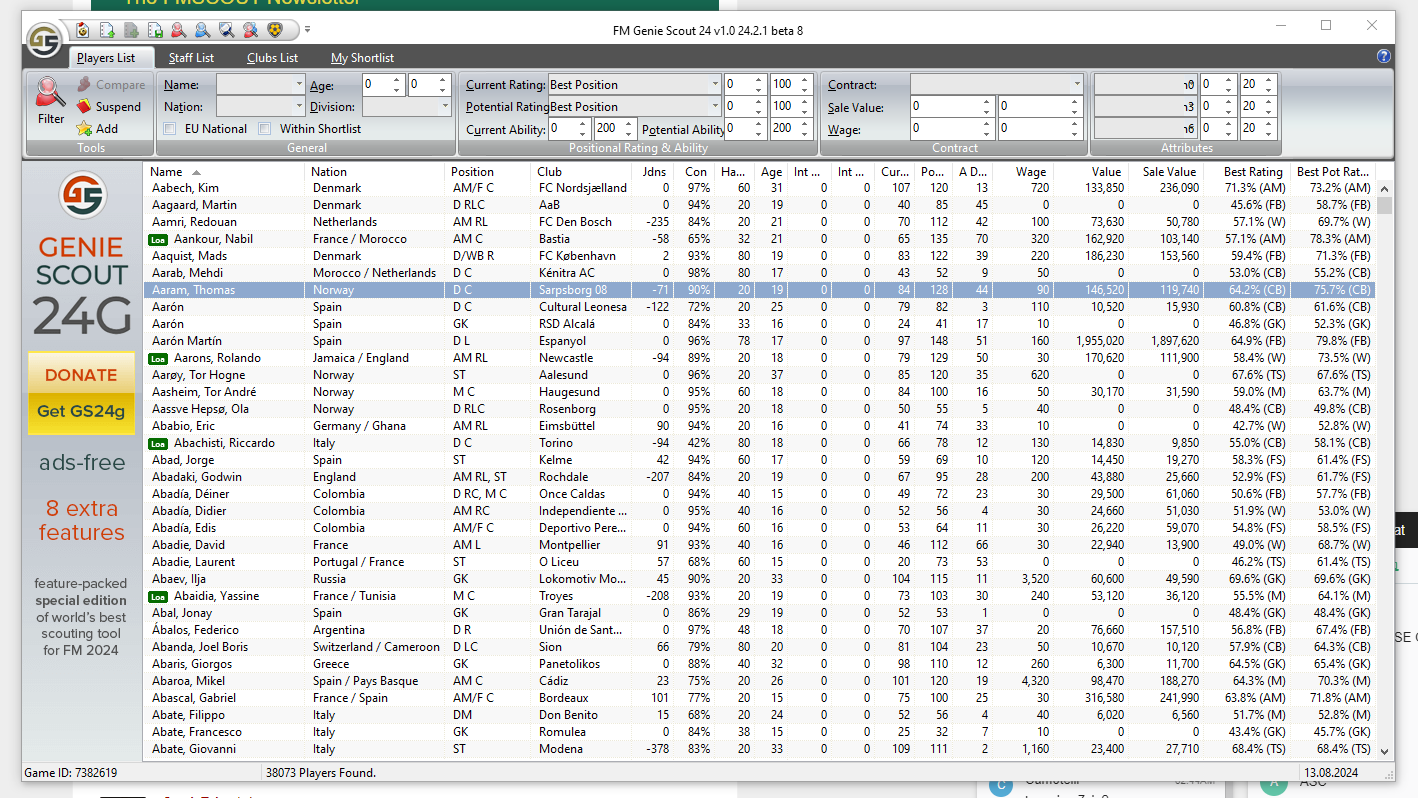
Task: Sort the table by Name column header
Action: 224,172
